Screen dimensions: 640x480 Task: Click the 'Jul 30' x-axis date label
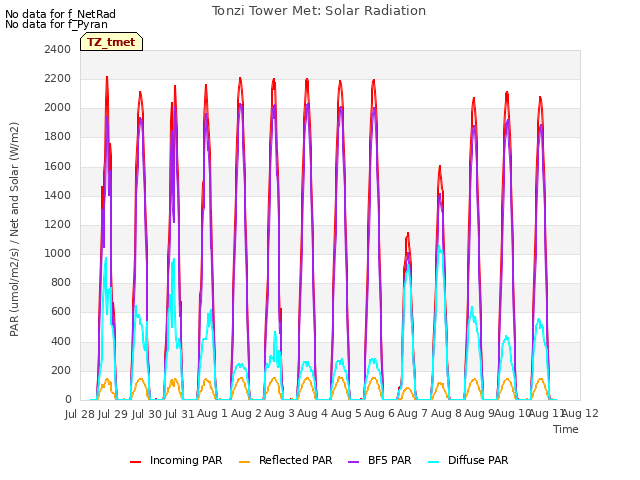point(146,414)
